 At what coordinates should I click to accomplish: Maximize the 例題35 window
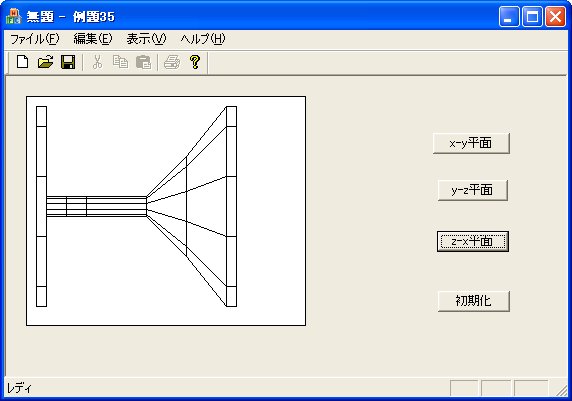532,17
